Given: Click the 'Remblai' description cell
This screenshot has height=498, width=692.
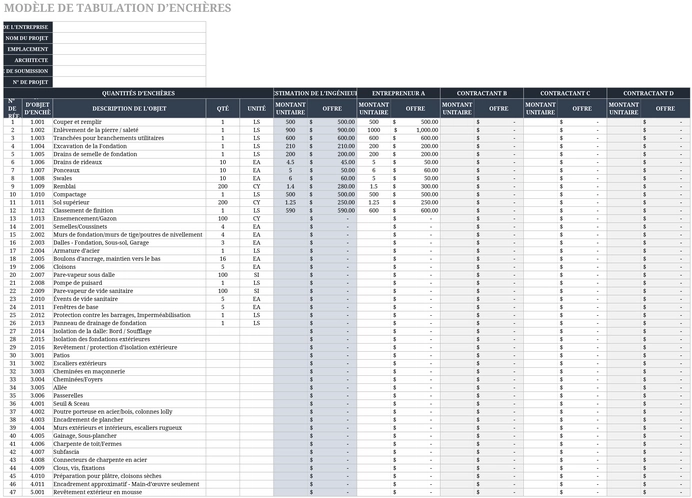Looking at the screenshot, I should pos(129,186).
